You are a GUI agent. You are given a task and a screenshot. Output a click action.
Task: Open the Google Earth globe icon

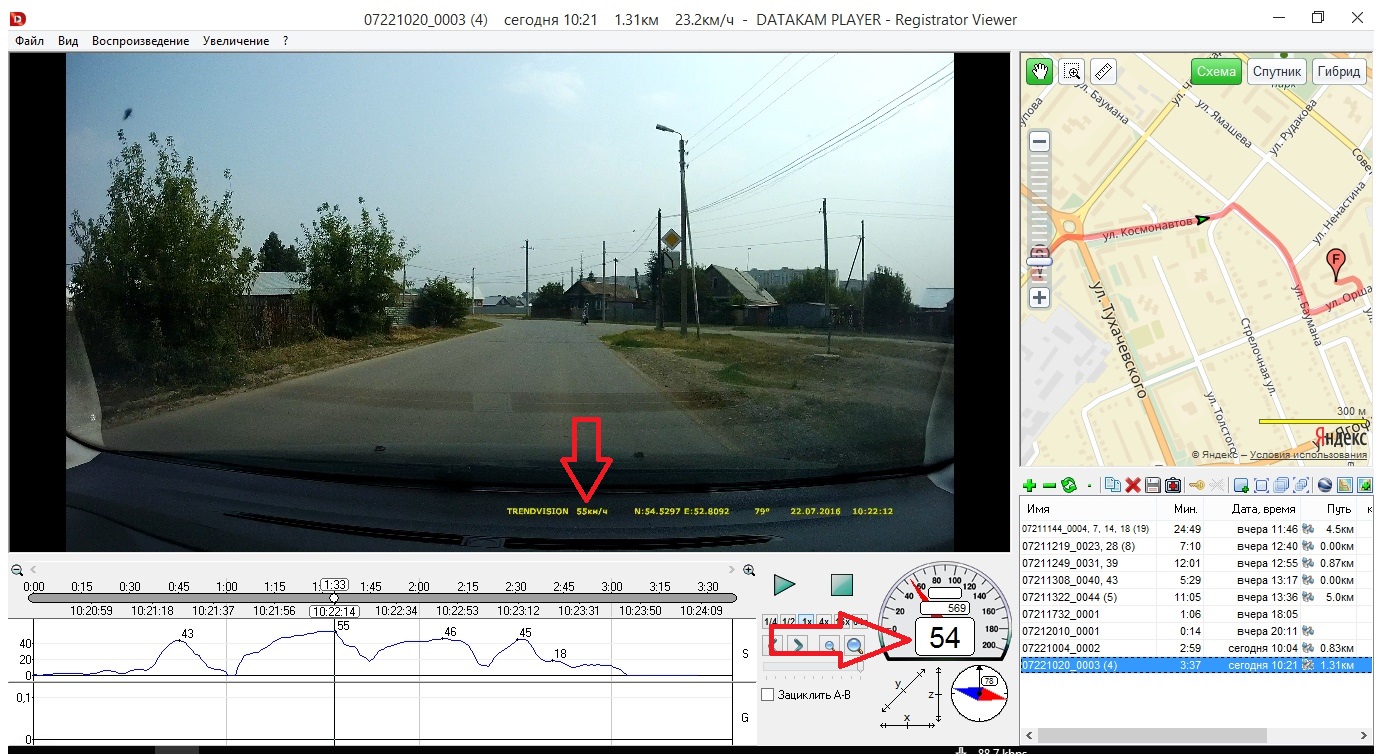(x=1325, y=485)
